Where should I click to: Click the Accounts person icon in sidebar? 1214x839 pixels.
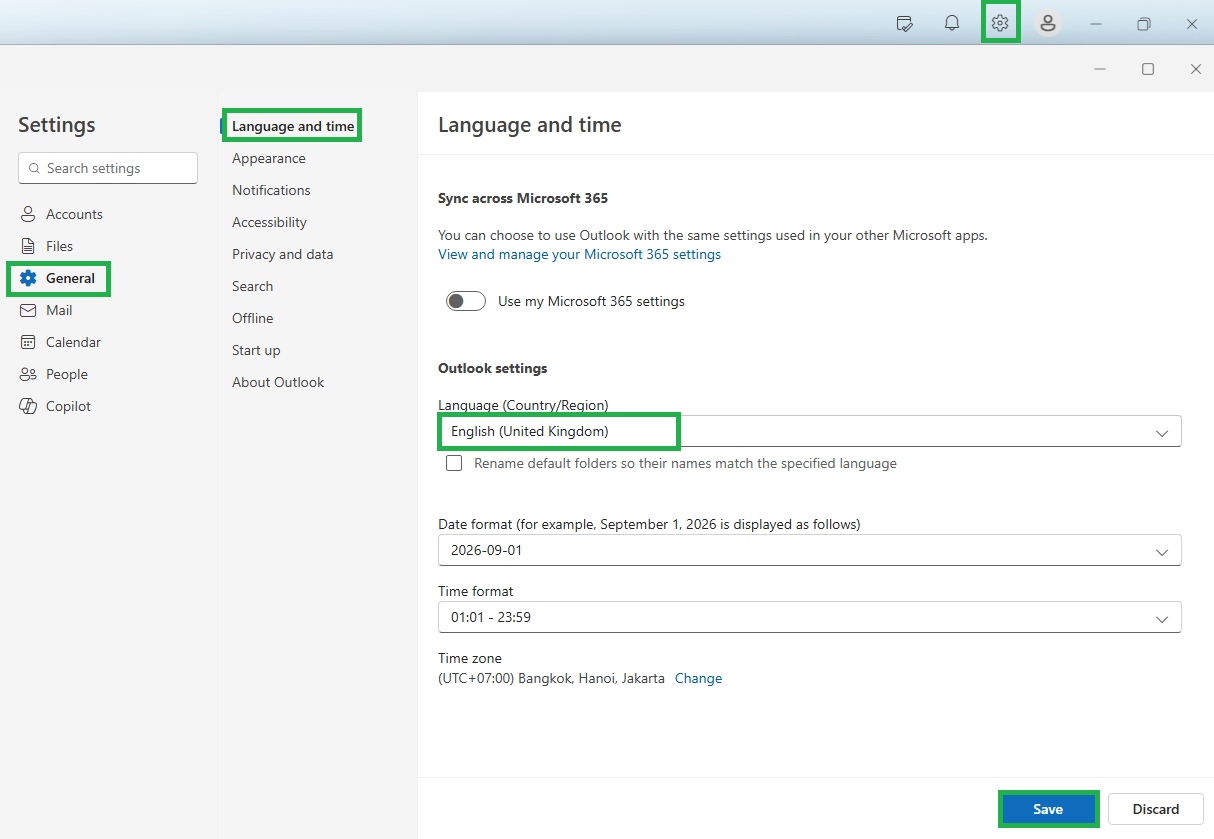click(x=28, y=214)
